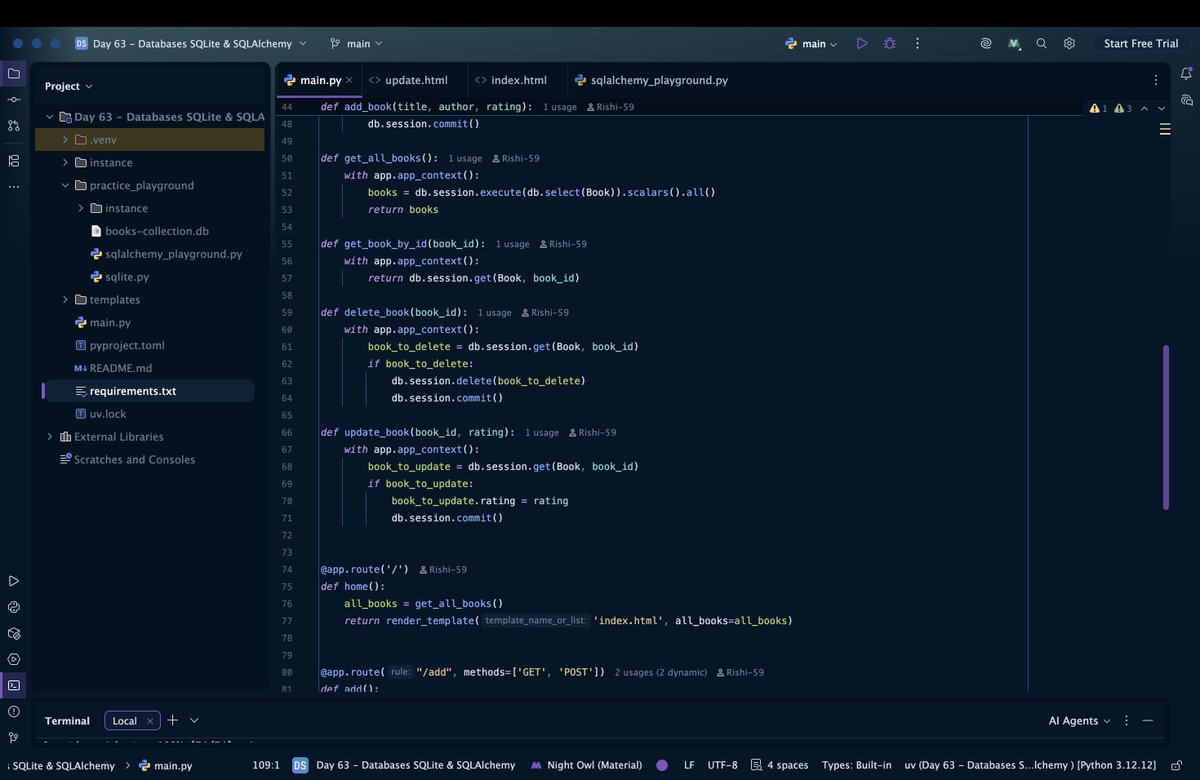Open Terminal options ellipsis menu
This screenshot has width=1200, height=780.
(1125, 720)
